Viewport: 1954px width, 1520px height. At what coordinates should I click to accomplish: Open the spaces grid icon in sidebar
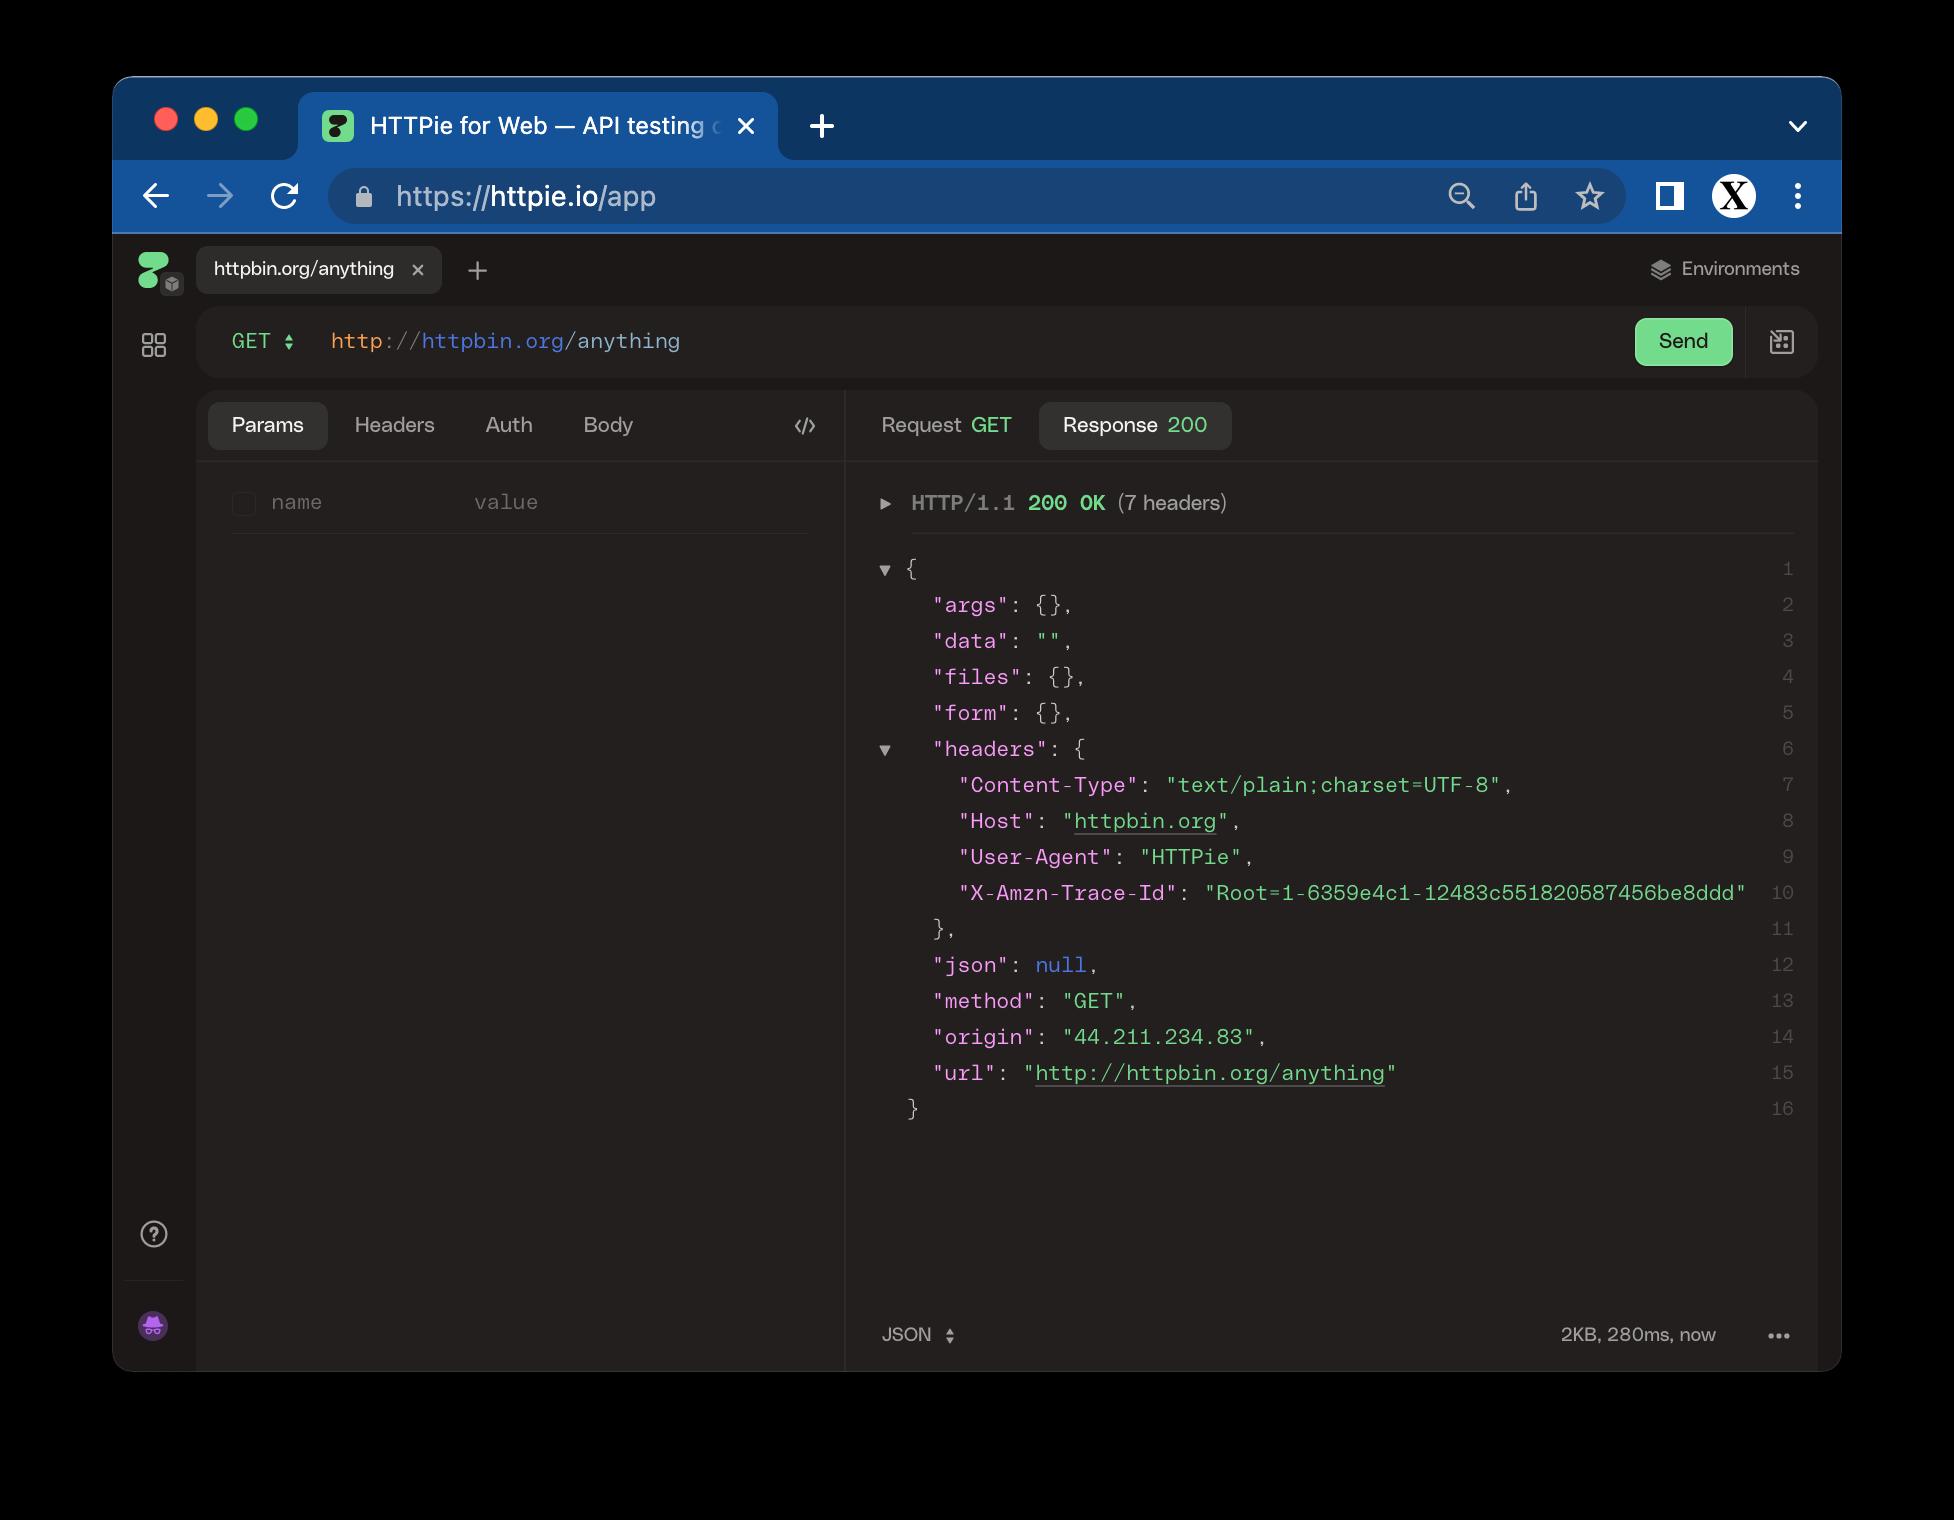(x=154, y=345)
